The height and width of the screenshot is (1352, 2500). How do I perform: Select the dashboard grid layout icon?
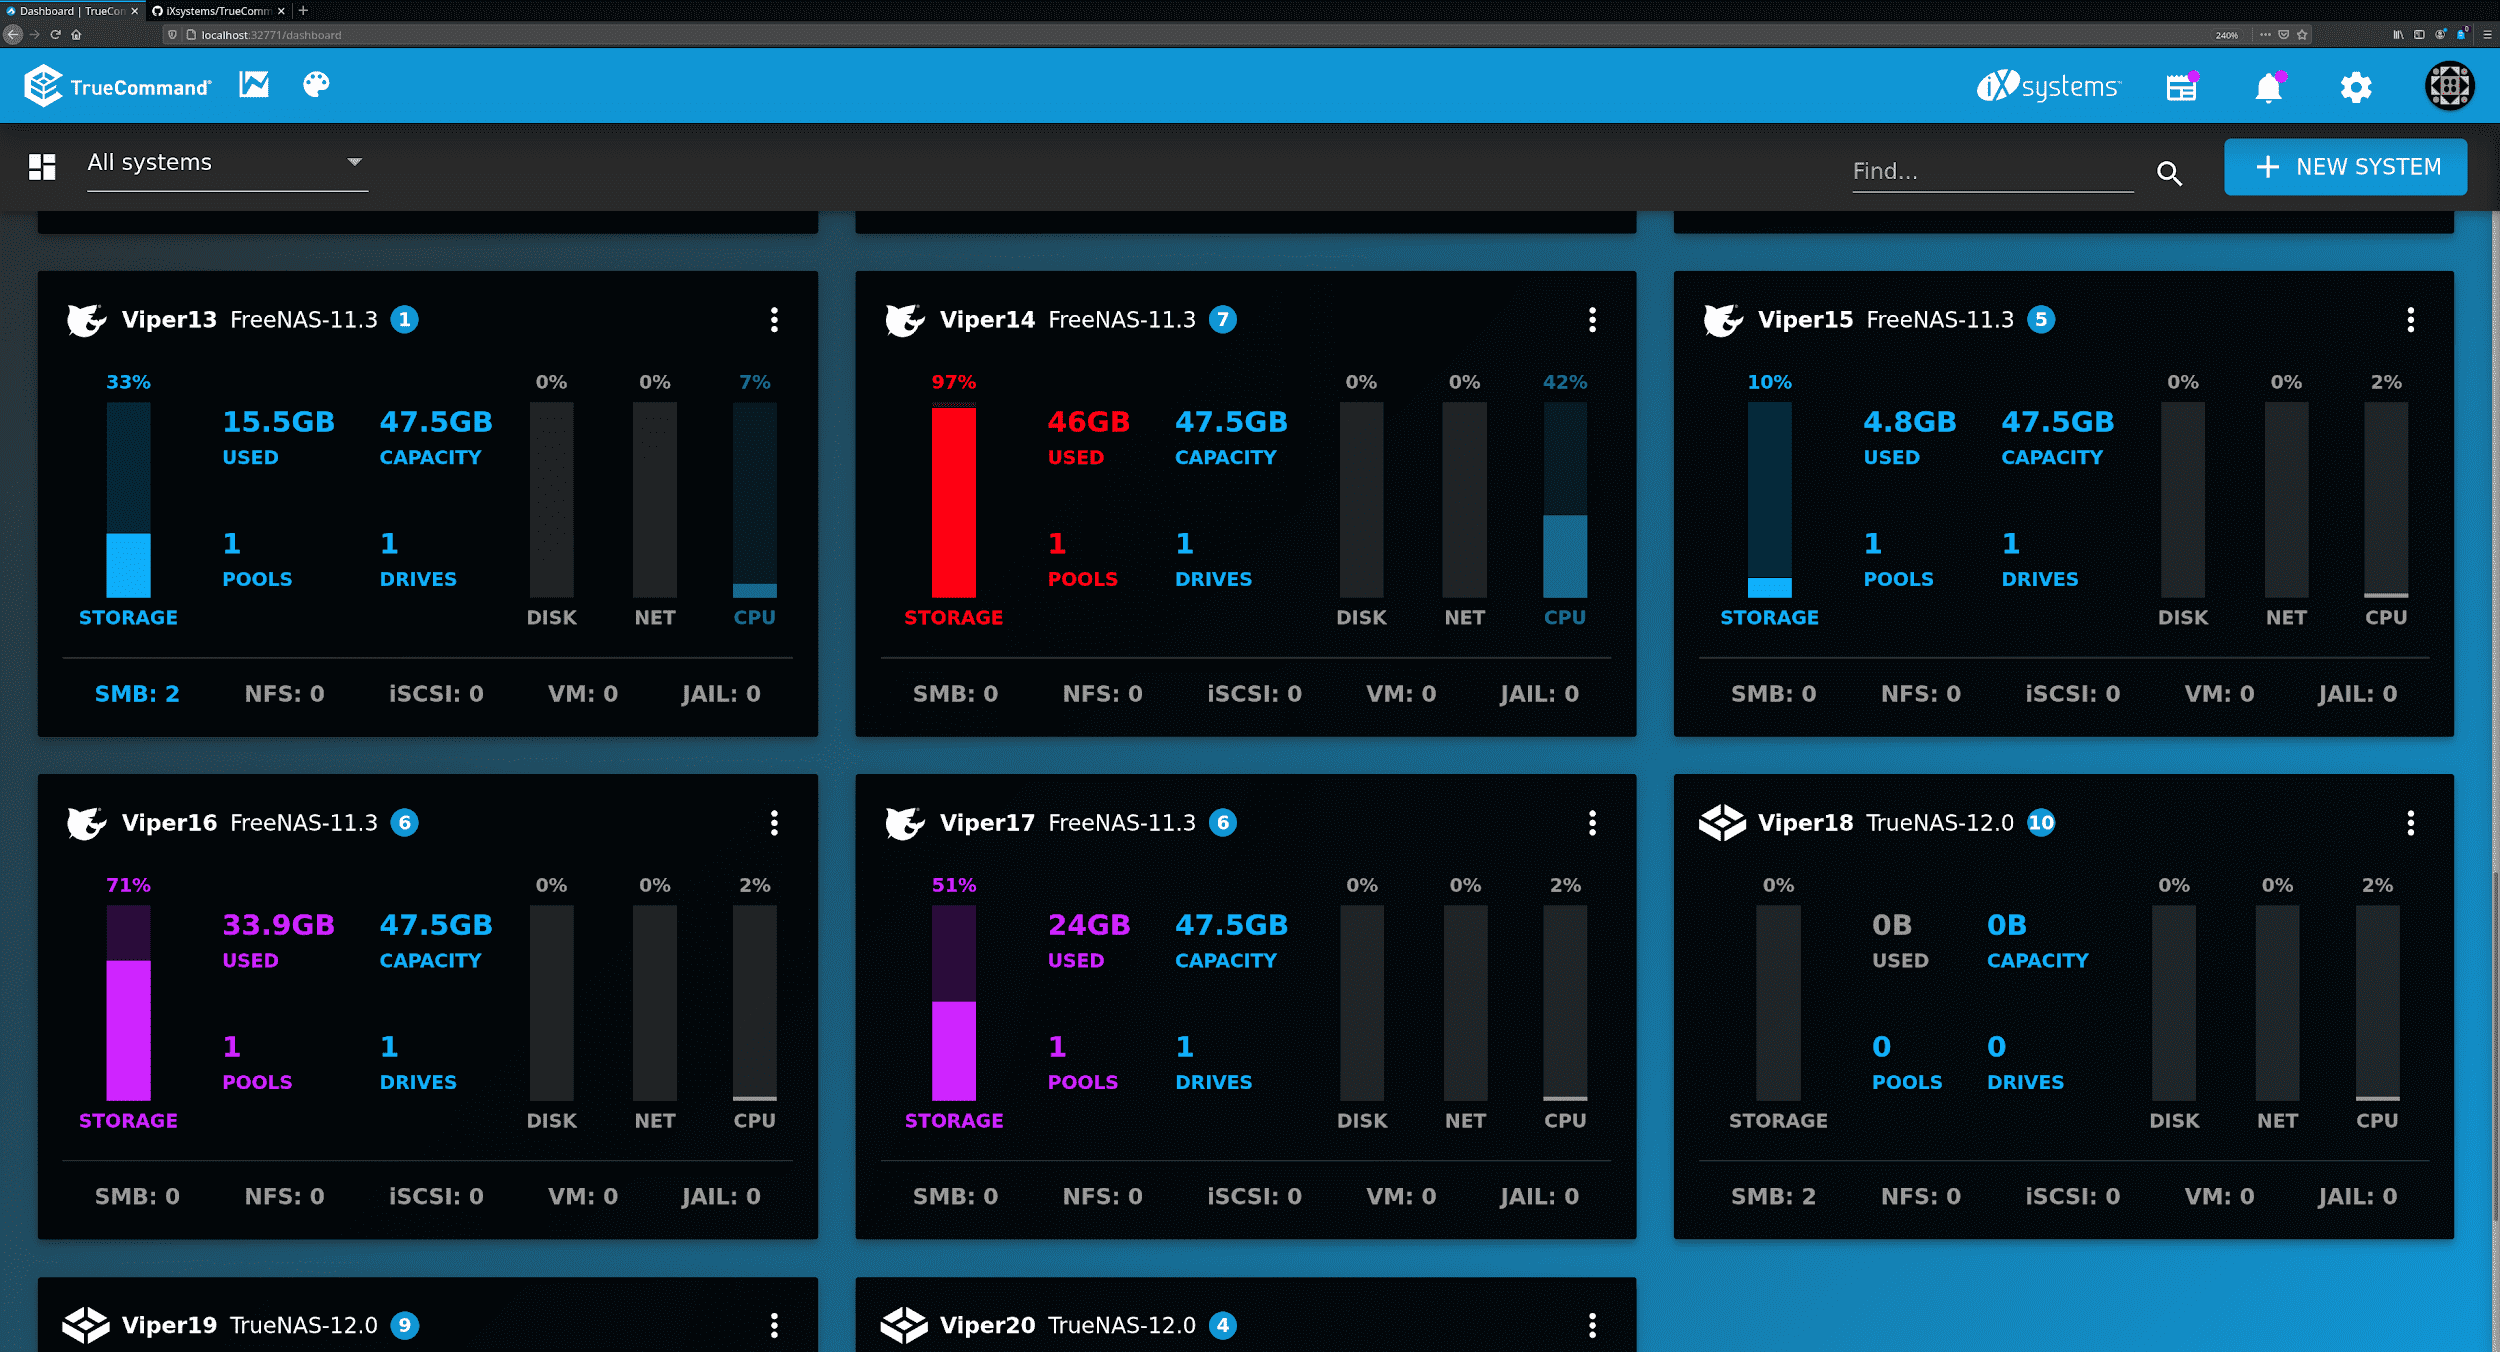(41, 166)
